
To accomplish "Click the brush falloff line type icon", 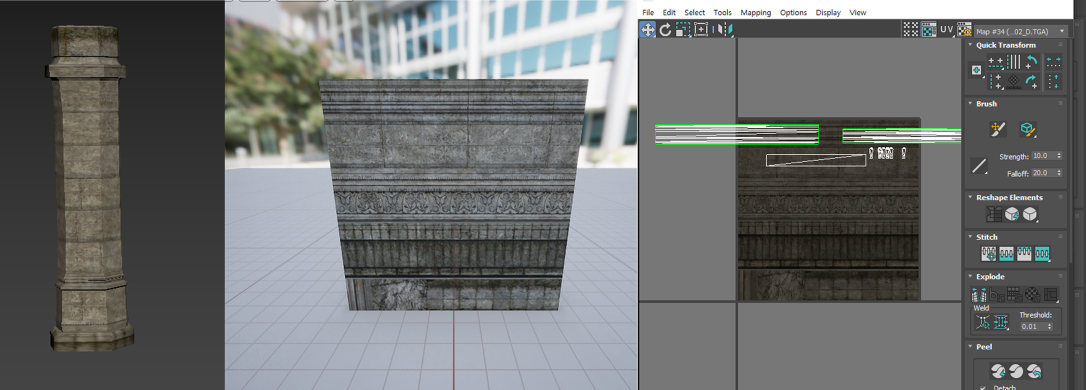I will coord(979,166).
